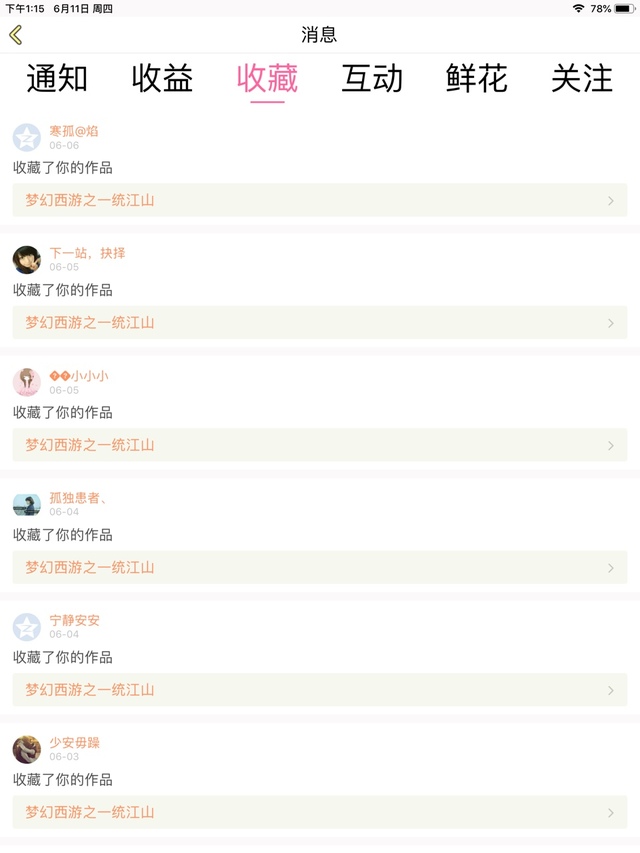Open username link 宁静安安
The height and width of the screenshot is (853, 640).
pos(75,620)
